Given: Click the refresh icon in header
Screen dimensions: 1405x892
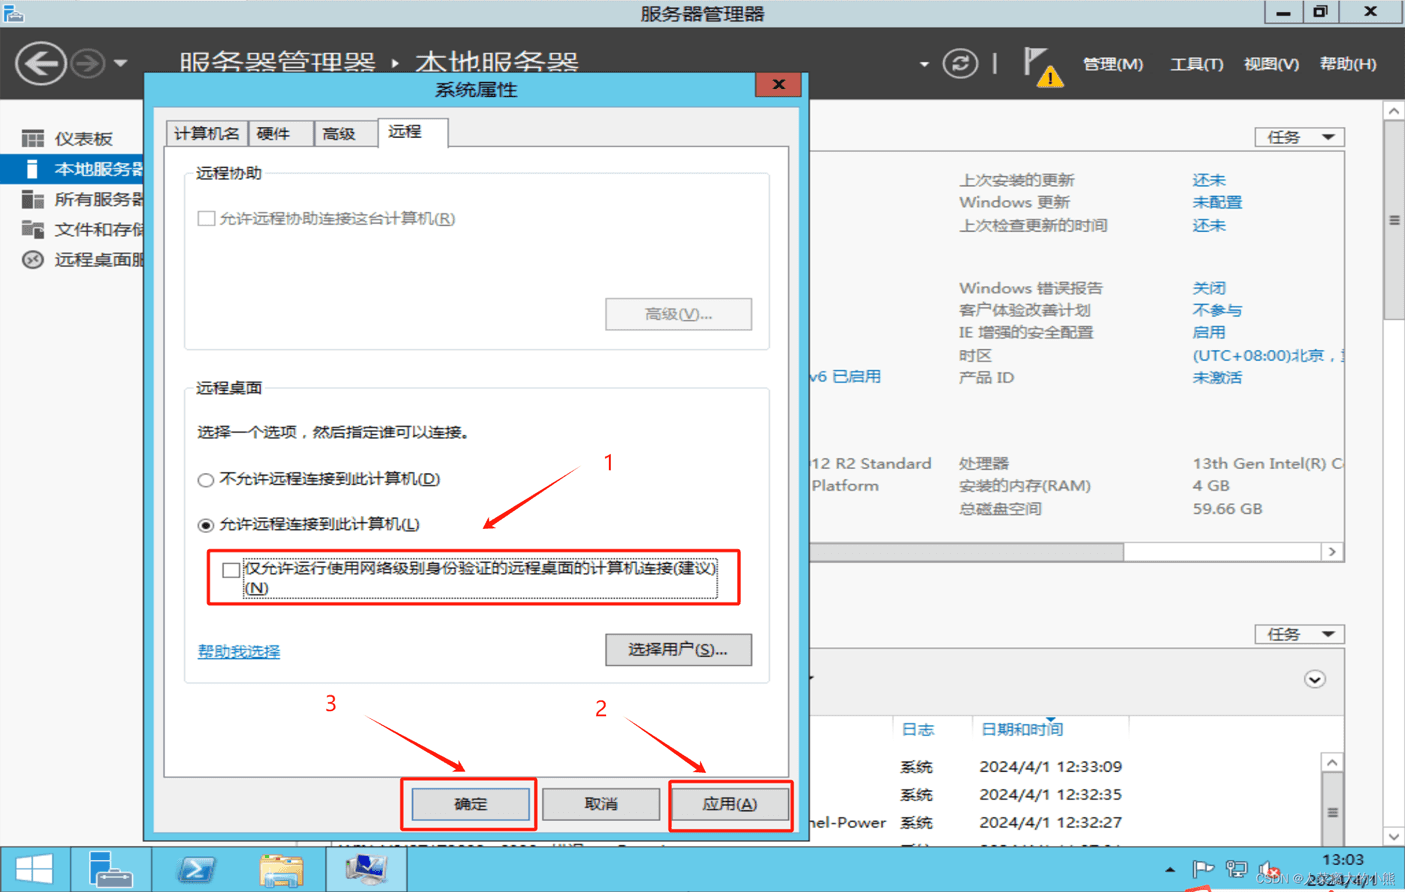Looking at the screenshot, I should (960, 64).
